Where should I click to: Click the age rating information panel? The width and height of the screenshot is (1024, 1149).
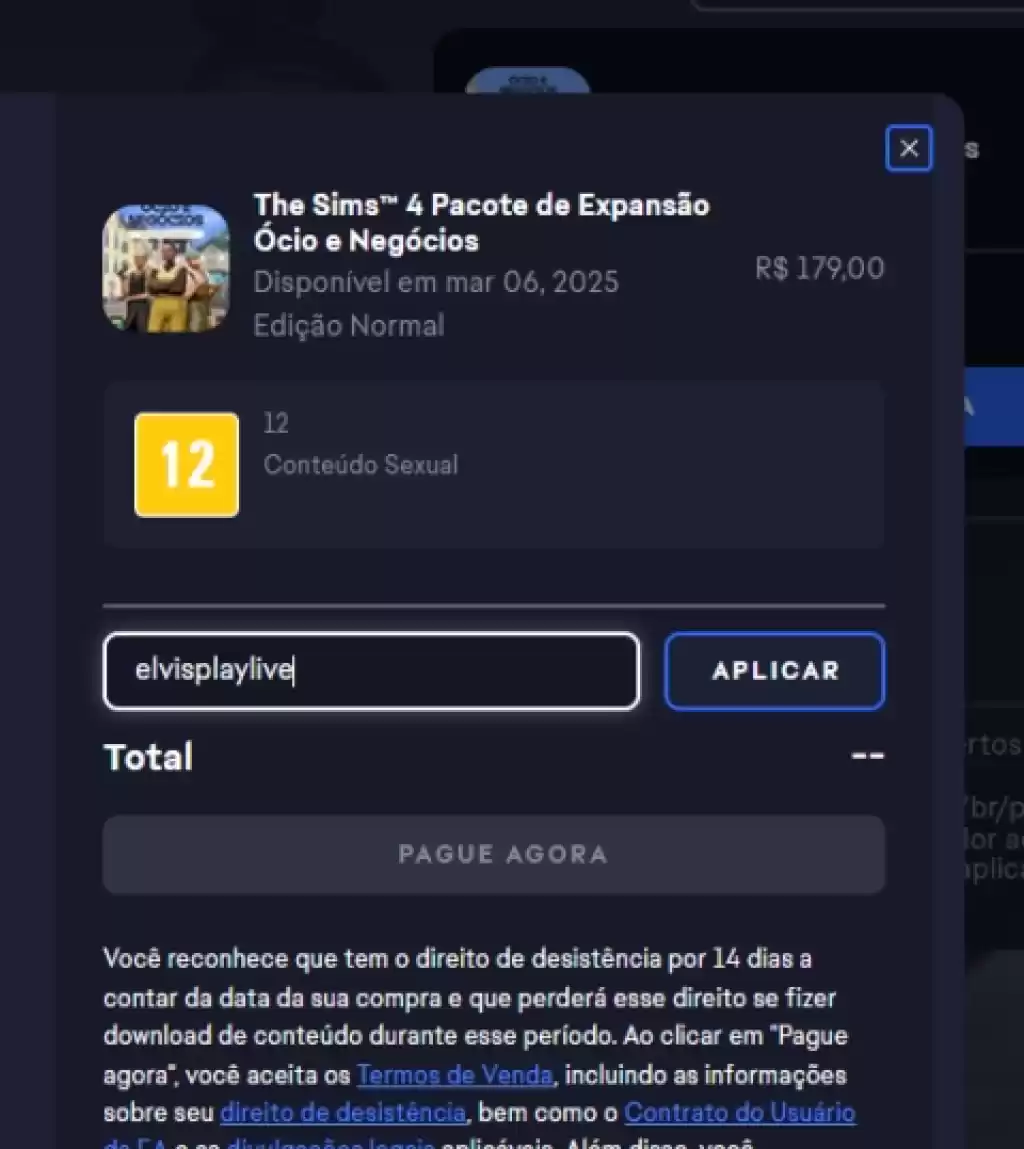[493, 465]
